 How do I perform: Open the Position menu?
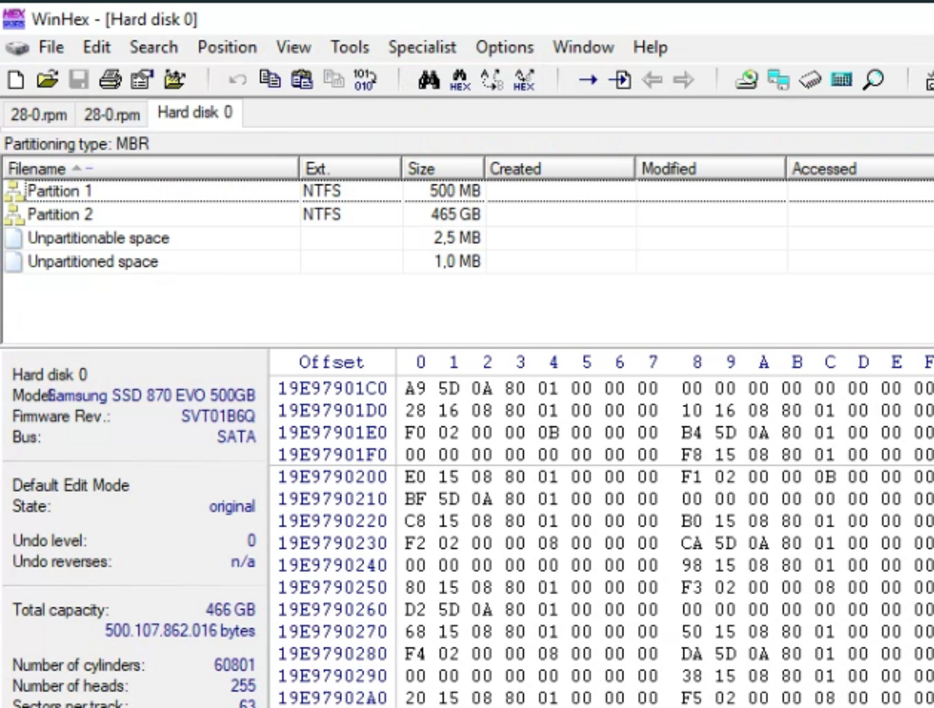226,47
